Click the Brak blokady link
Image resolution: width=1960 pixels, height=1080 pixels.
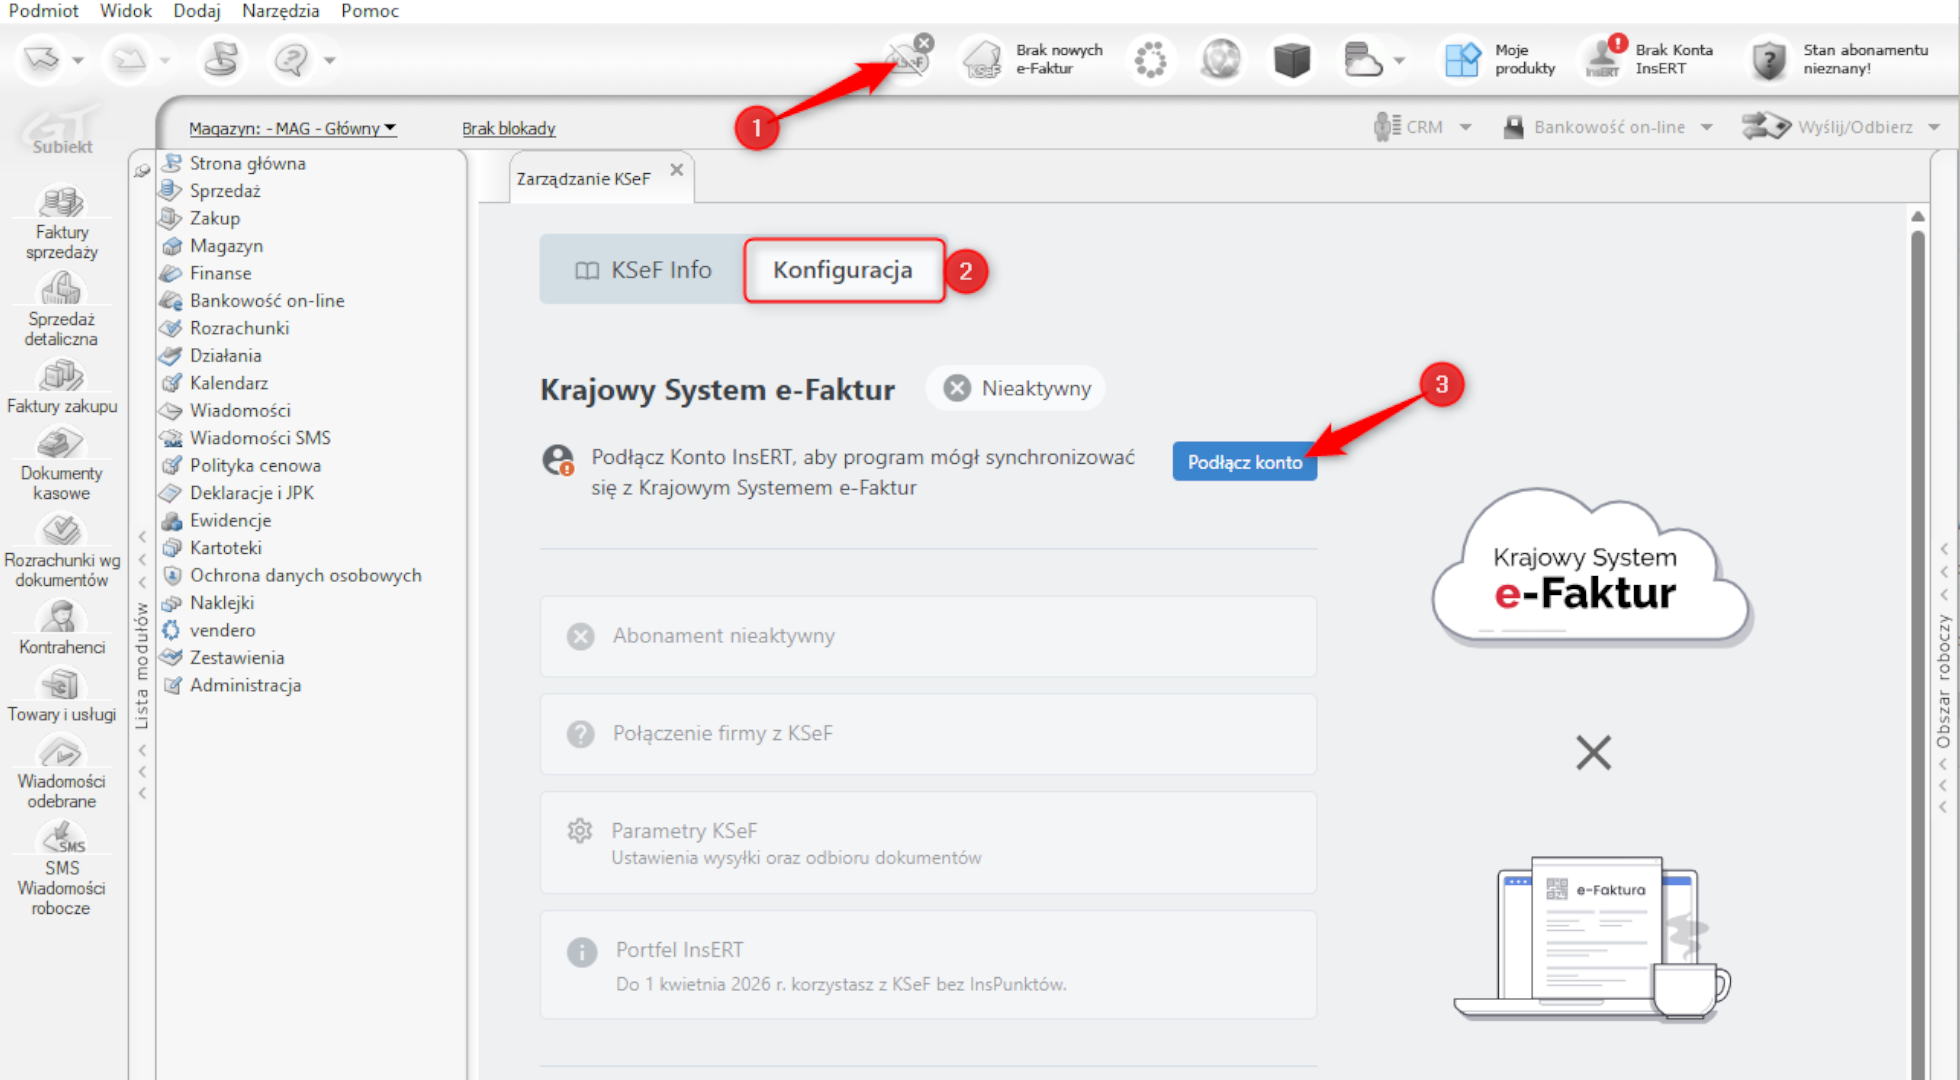pyautogui.click(x=508, y=128)
